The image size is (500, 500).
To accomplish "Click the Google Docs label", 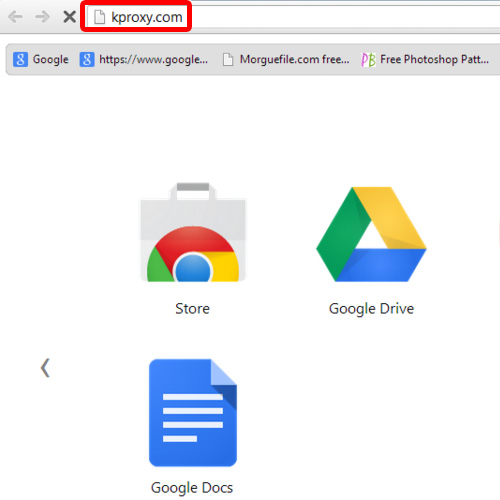I will tap(192, 488).
